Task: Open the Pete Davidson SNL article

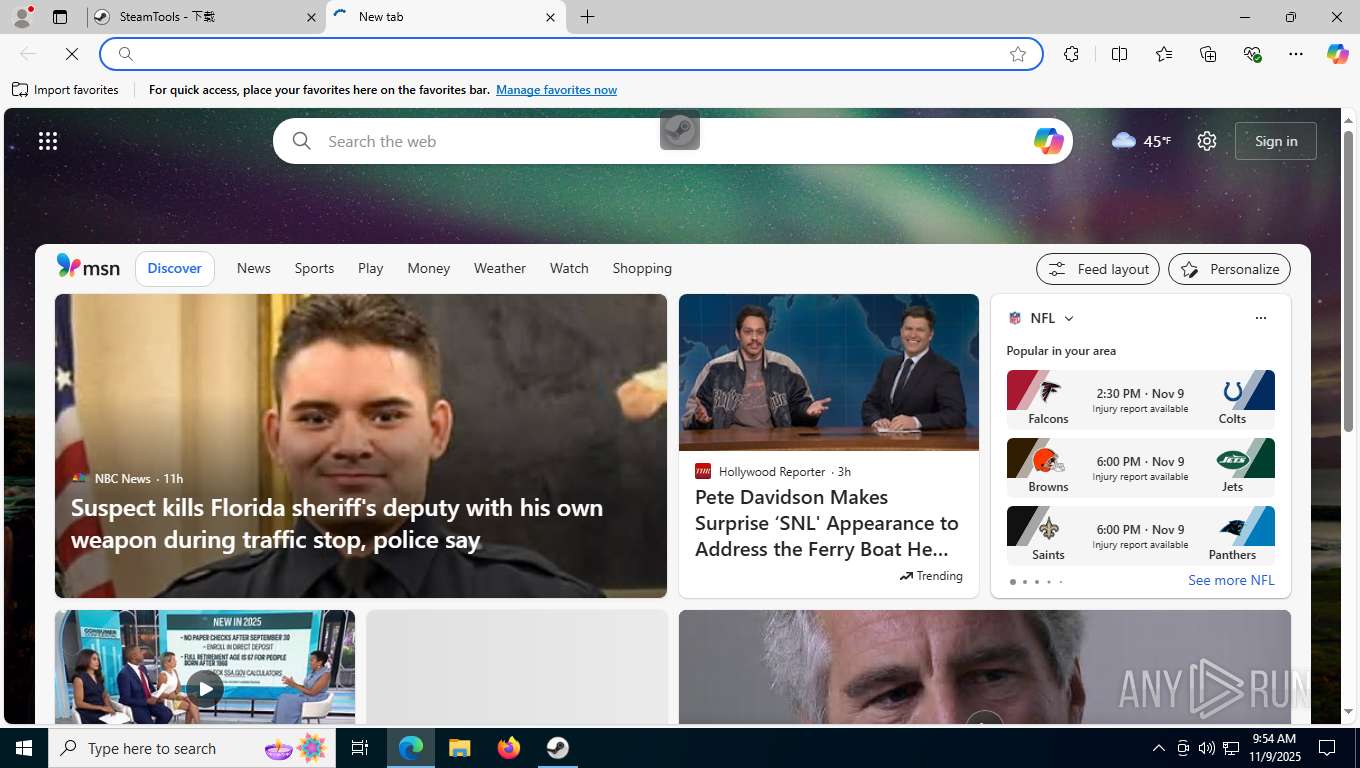Action: tap(827, 523)
